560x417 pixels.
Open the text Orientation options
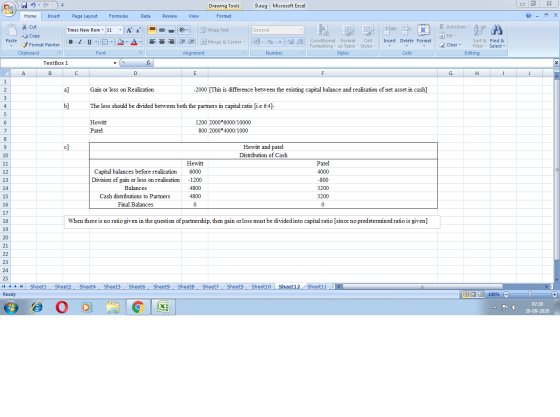[x=183, y=30]
